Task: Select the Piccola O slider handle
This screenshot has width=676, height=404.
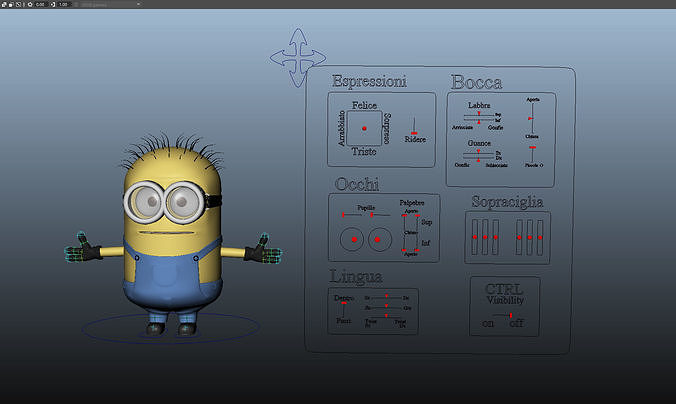Action: tap(532, 147)
